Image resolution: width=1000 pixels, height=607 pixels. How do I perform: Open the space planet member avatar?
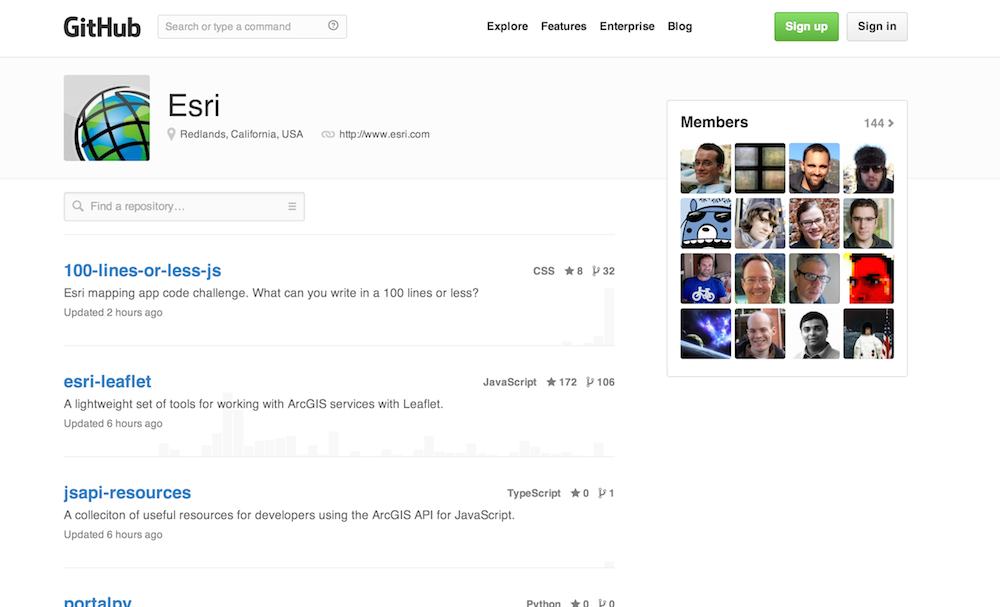706,334
